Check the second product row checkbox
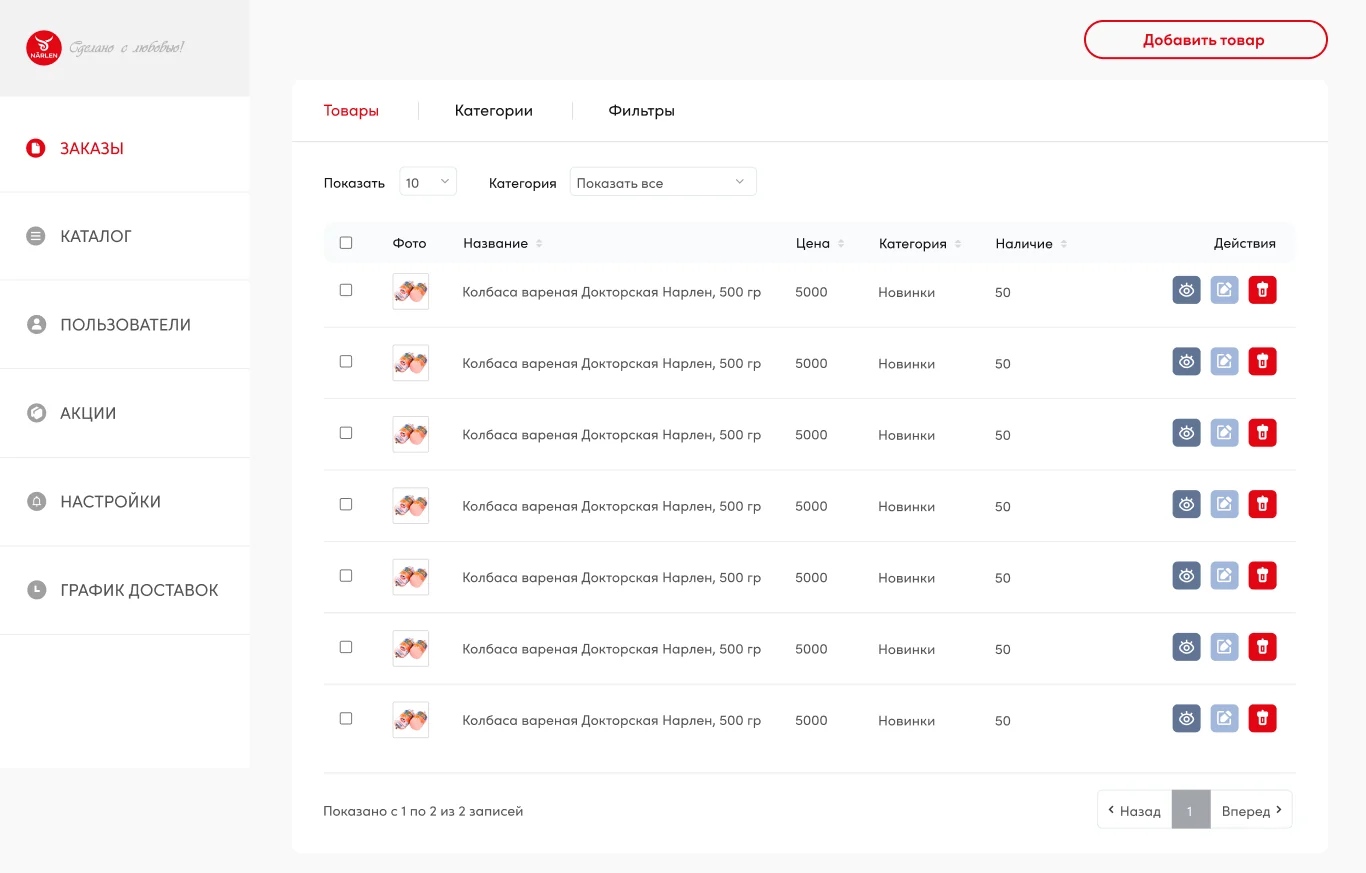Viewport: 1366px width, 873px height. (x=346, y=361)
